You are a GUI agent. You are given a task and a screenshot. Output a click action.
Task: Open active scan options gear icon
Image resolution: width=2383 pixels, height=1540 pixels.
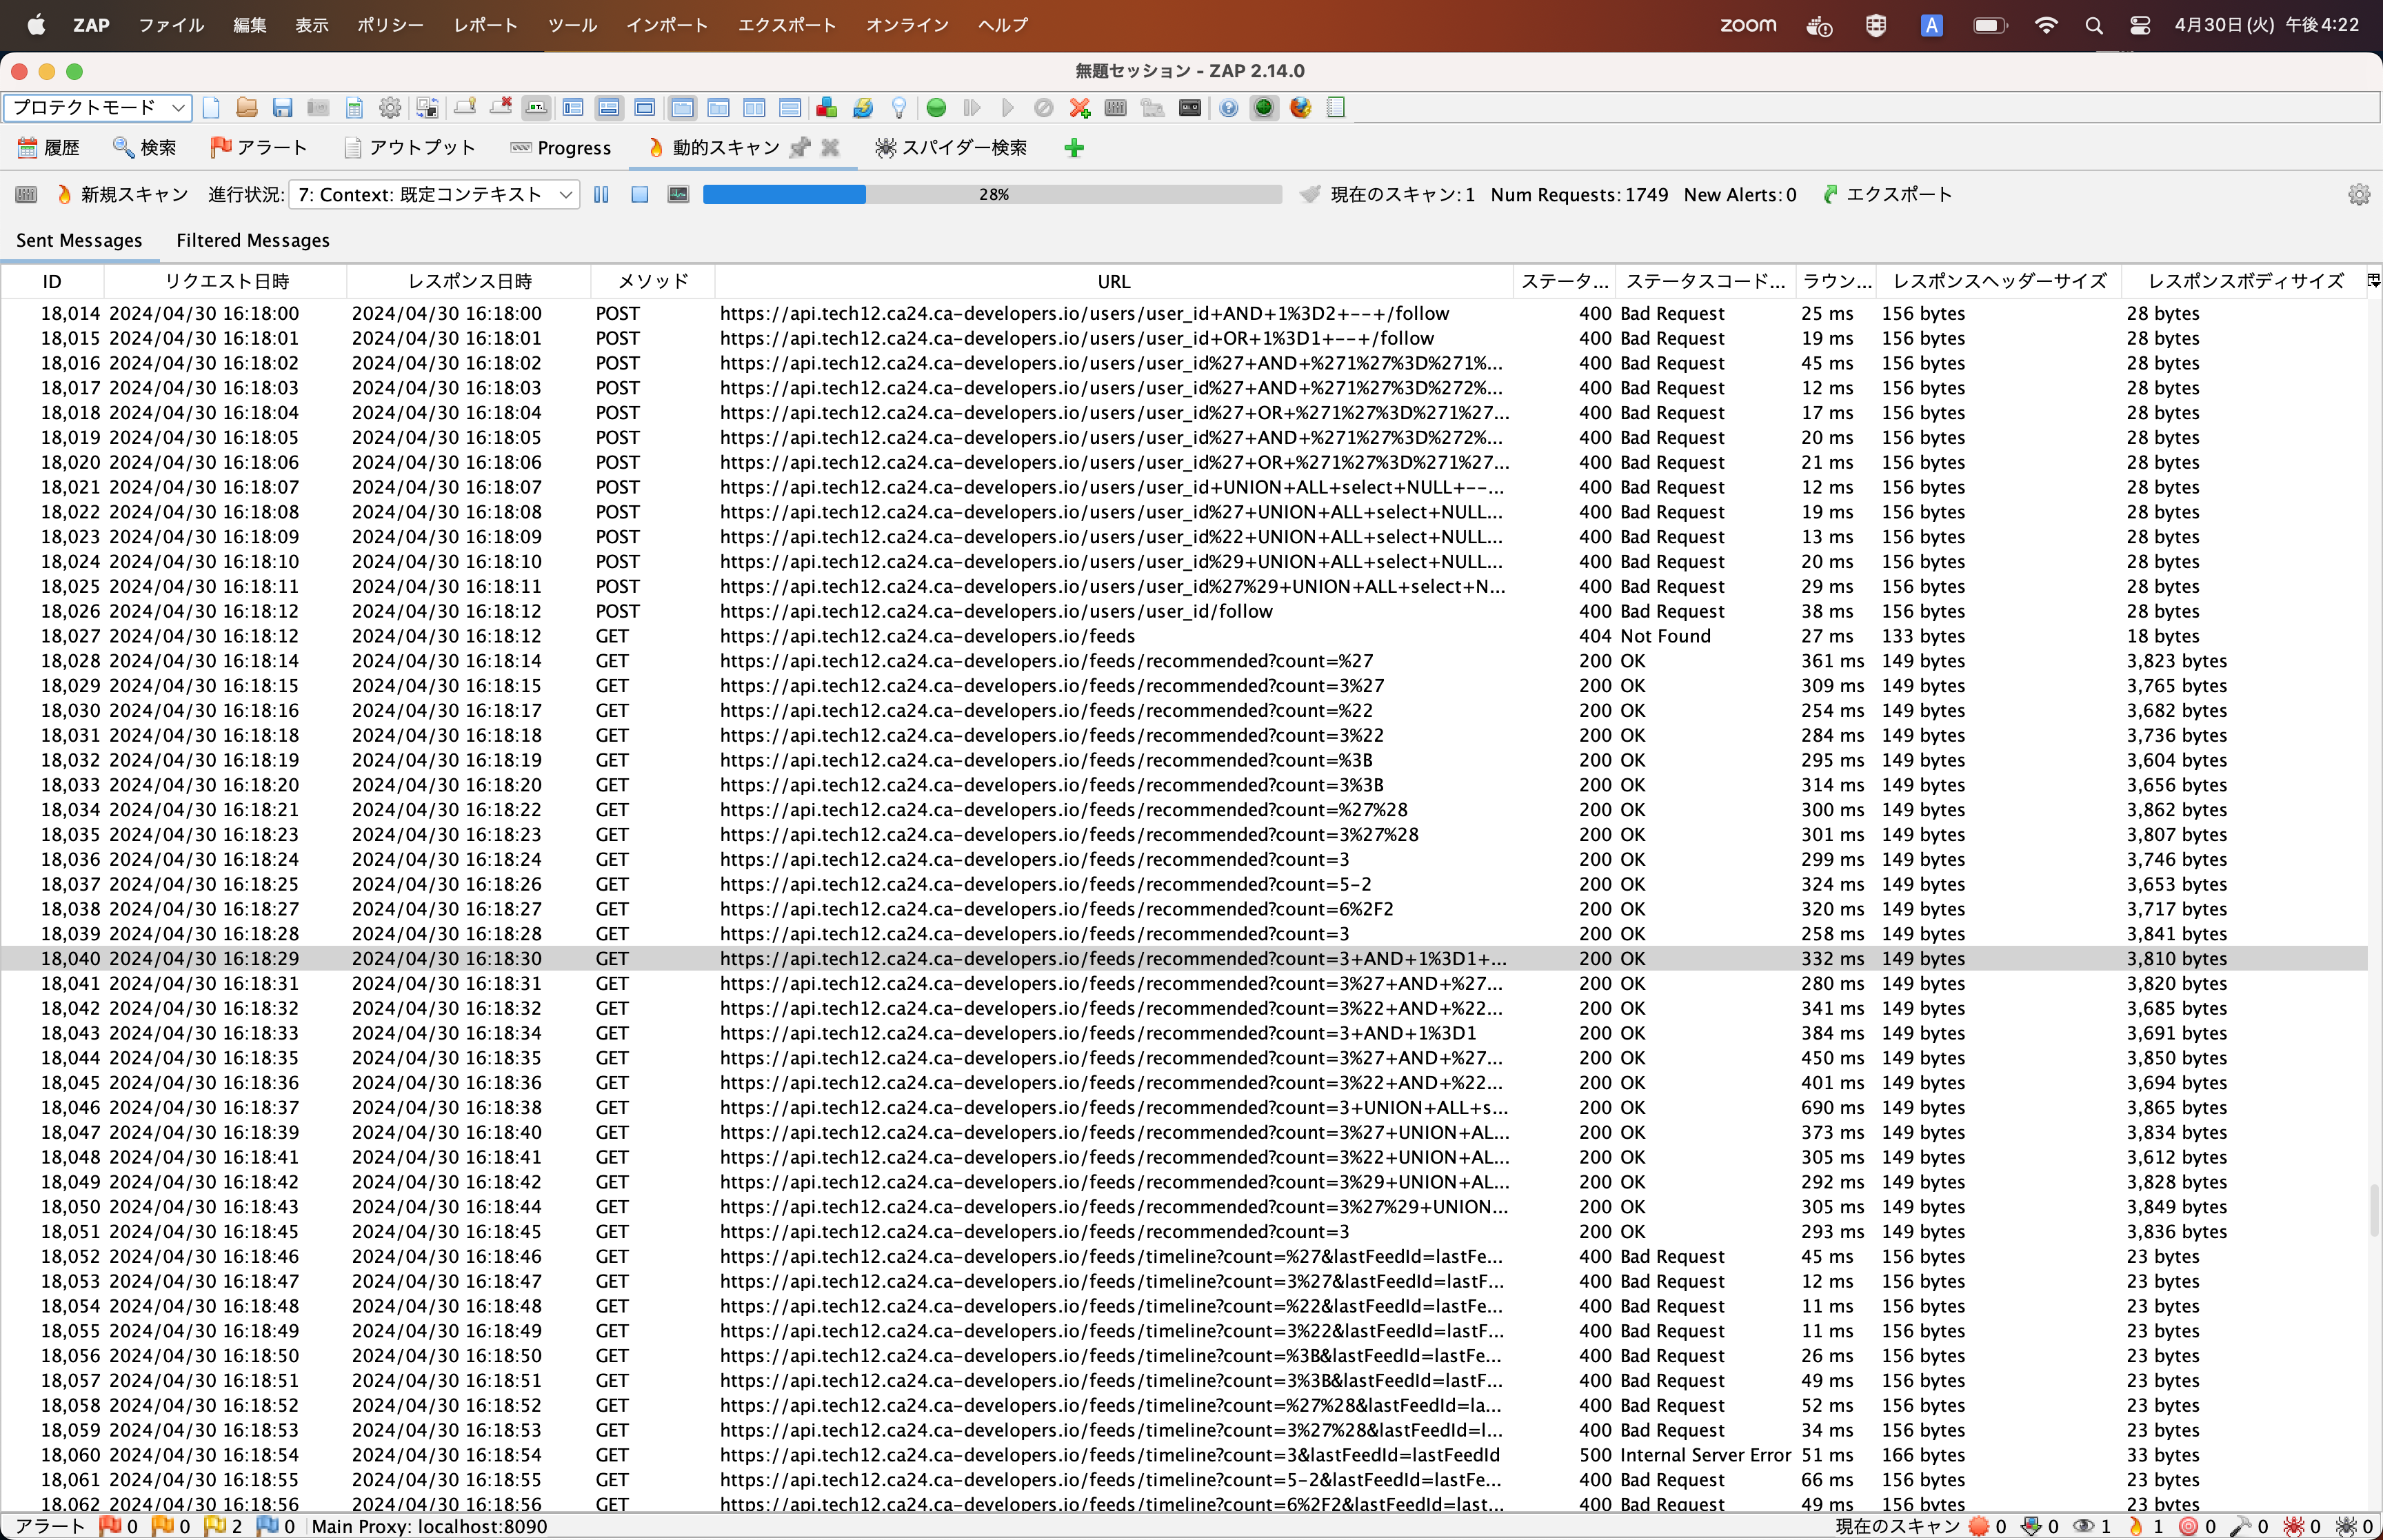pos(2359,195)
